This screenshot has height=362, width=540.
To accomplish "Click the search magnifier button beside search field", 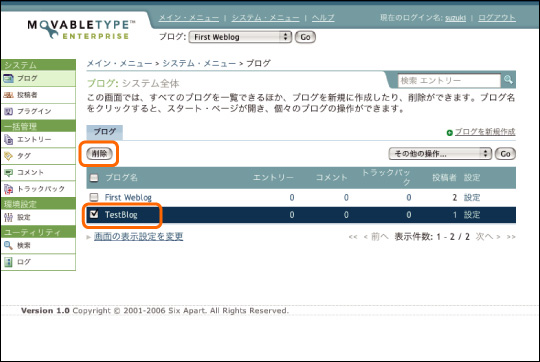I will click(x=508, y=80).
